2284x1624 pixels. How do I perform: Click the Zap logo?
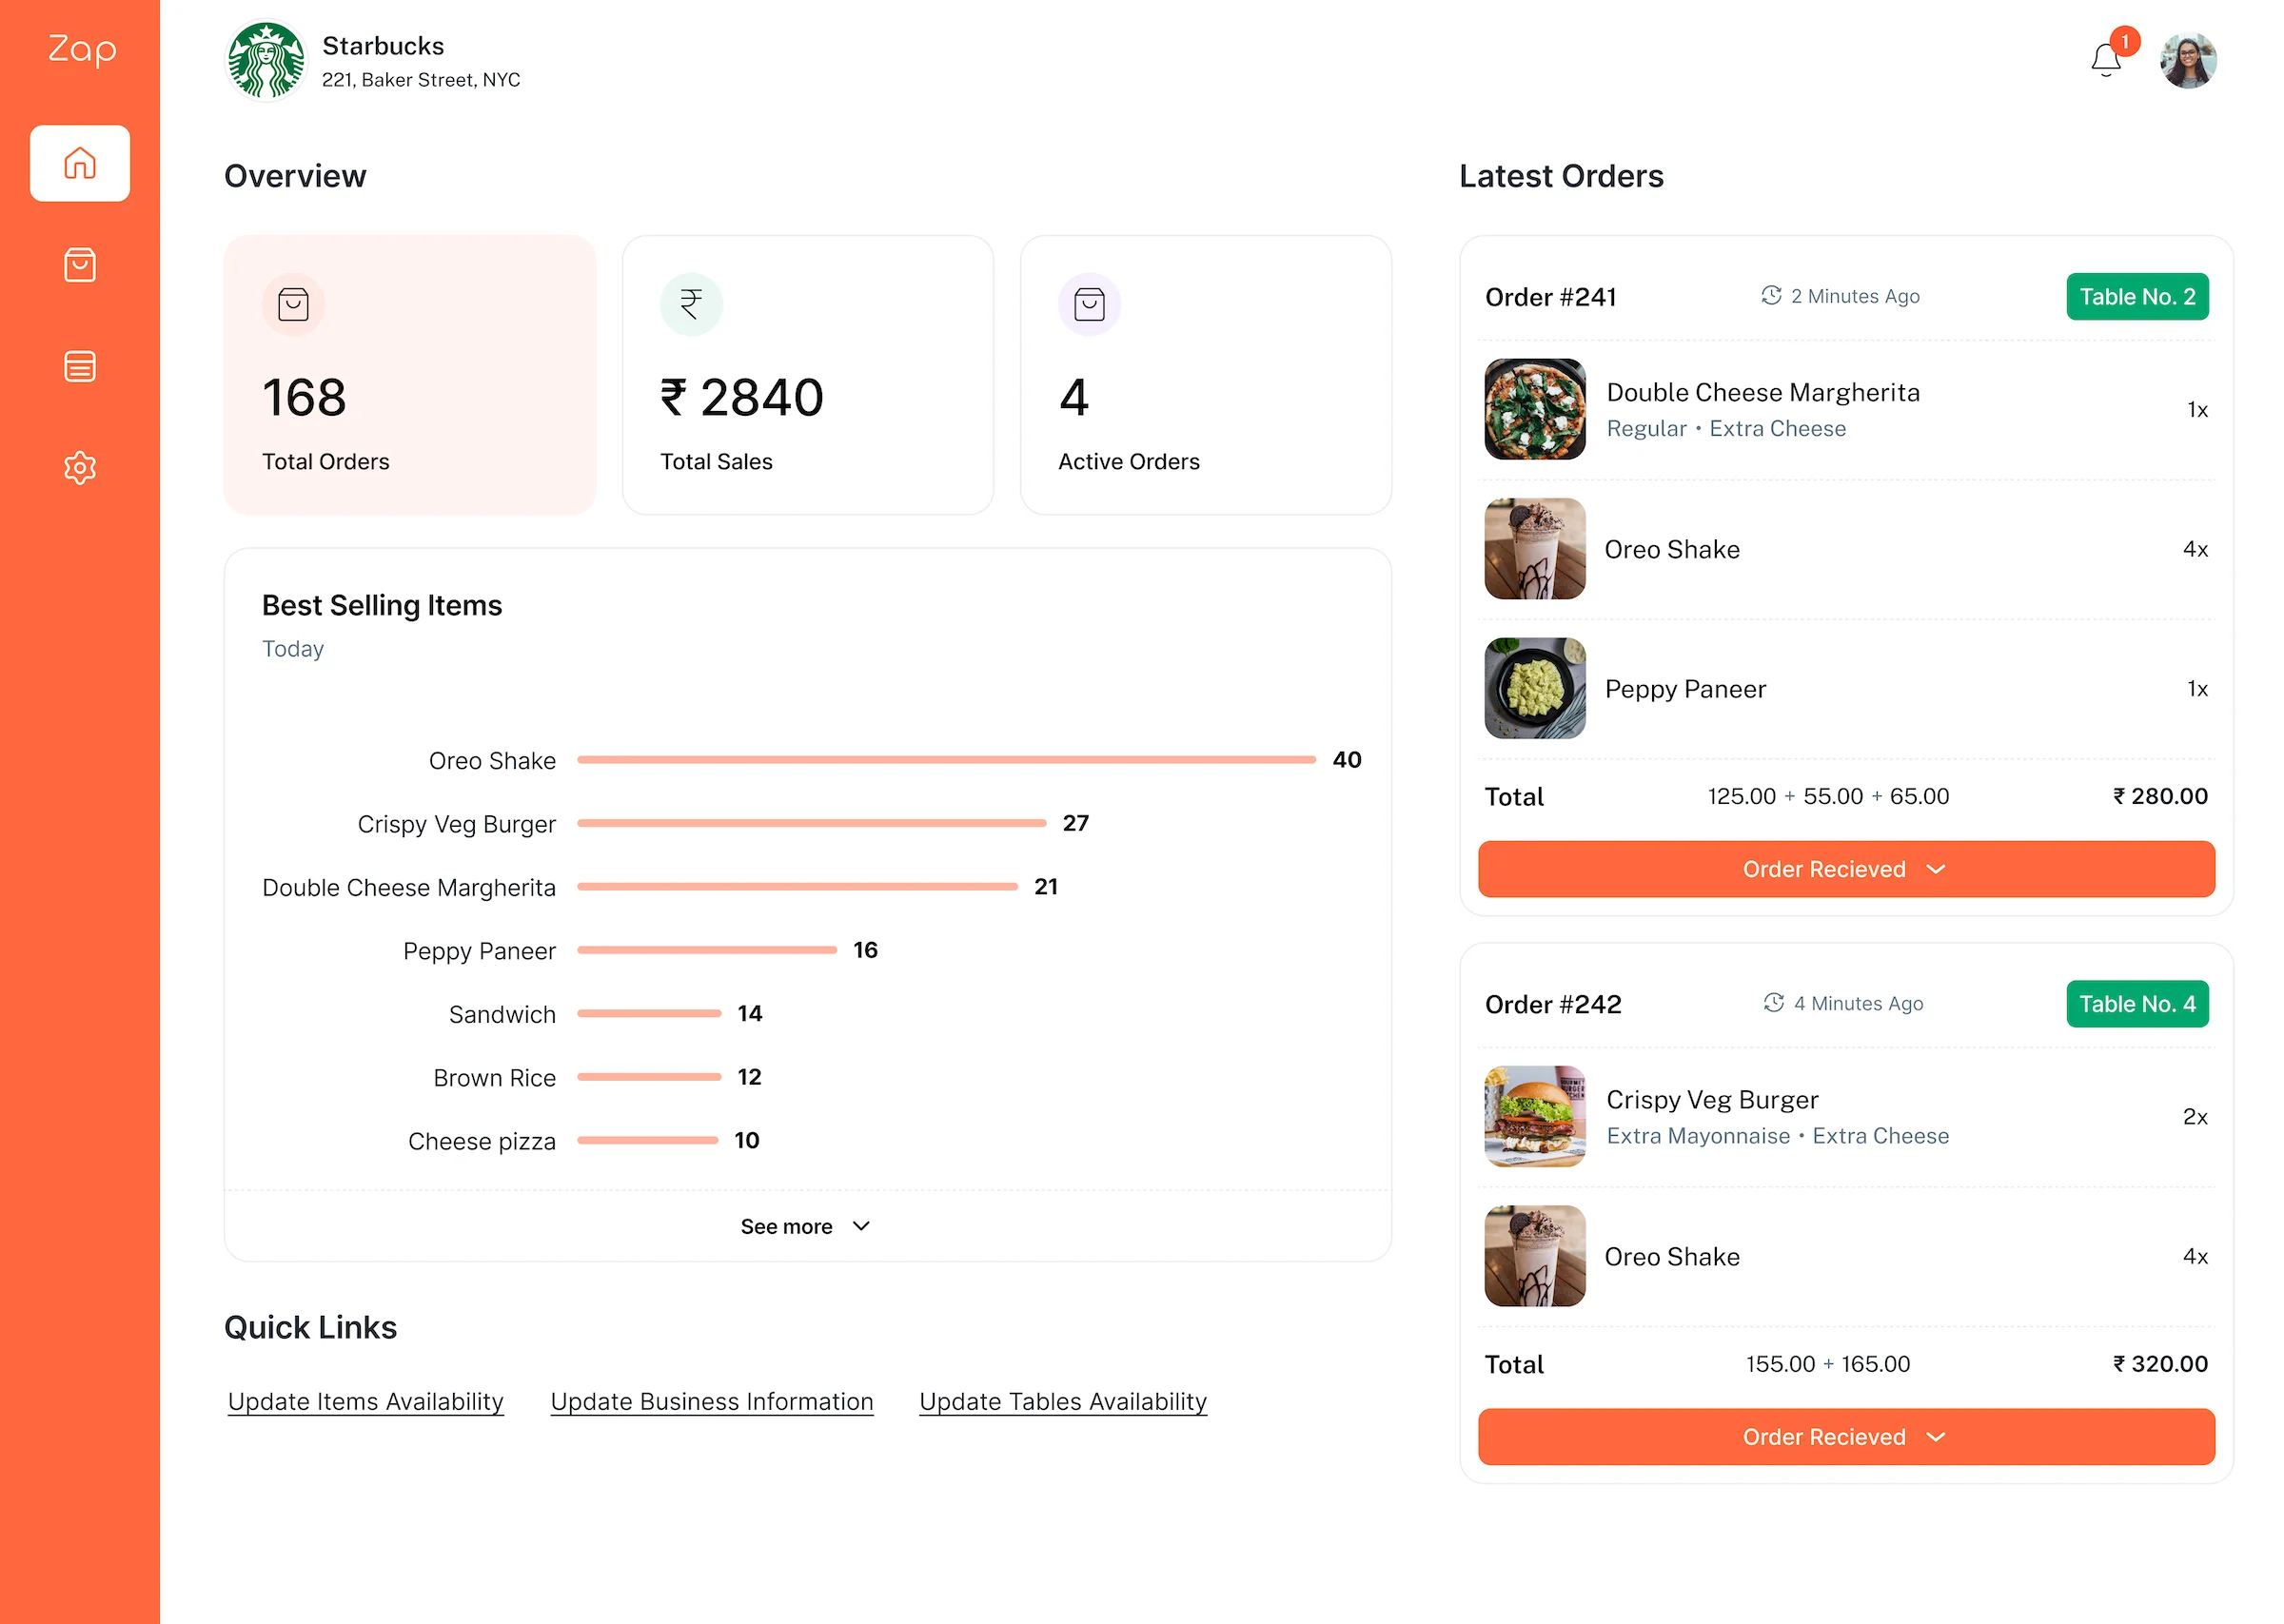82,49
